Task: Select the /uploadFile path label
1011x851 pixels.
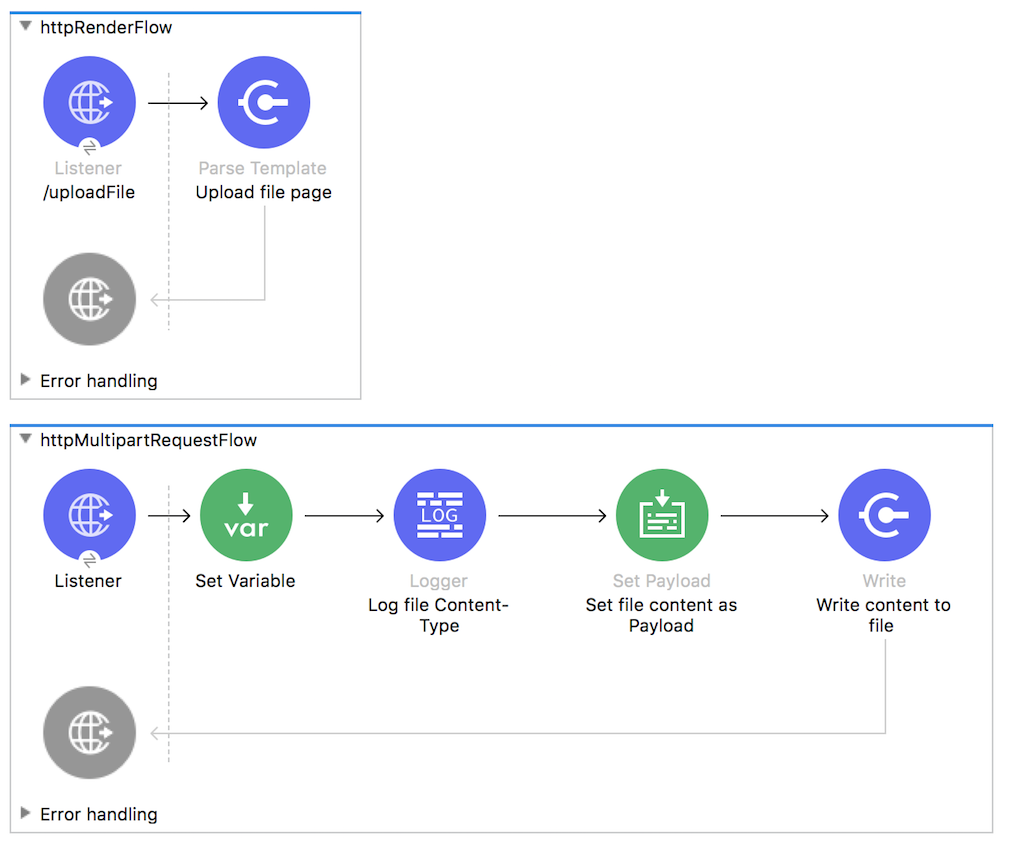Action: [x=89, y=191]
